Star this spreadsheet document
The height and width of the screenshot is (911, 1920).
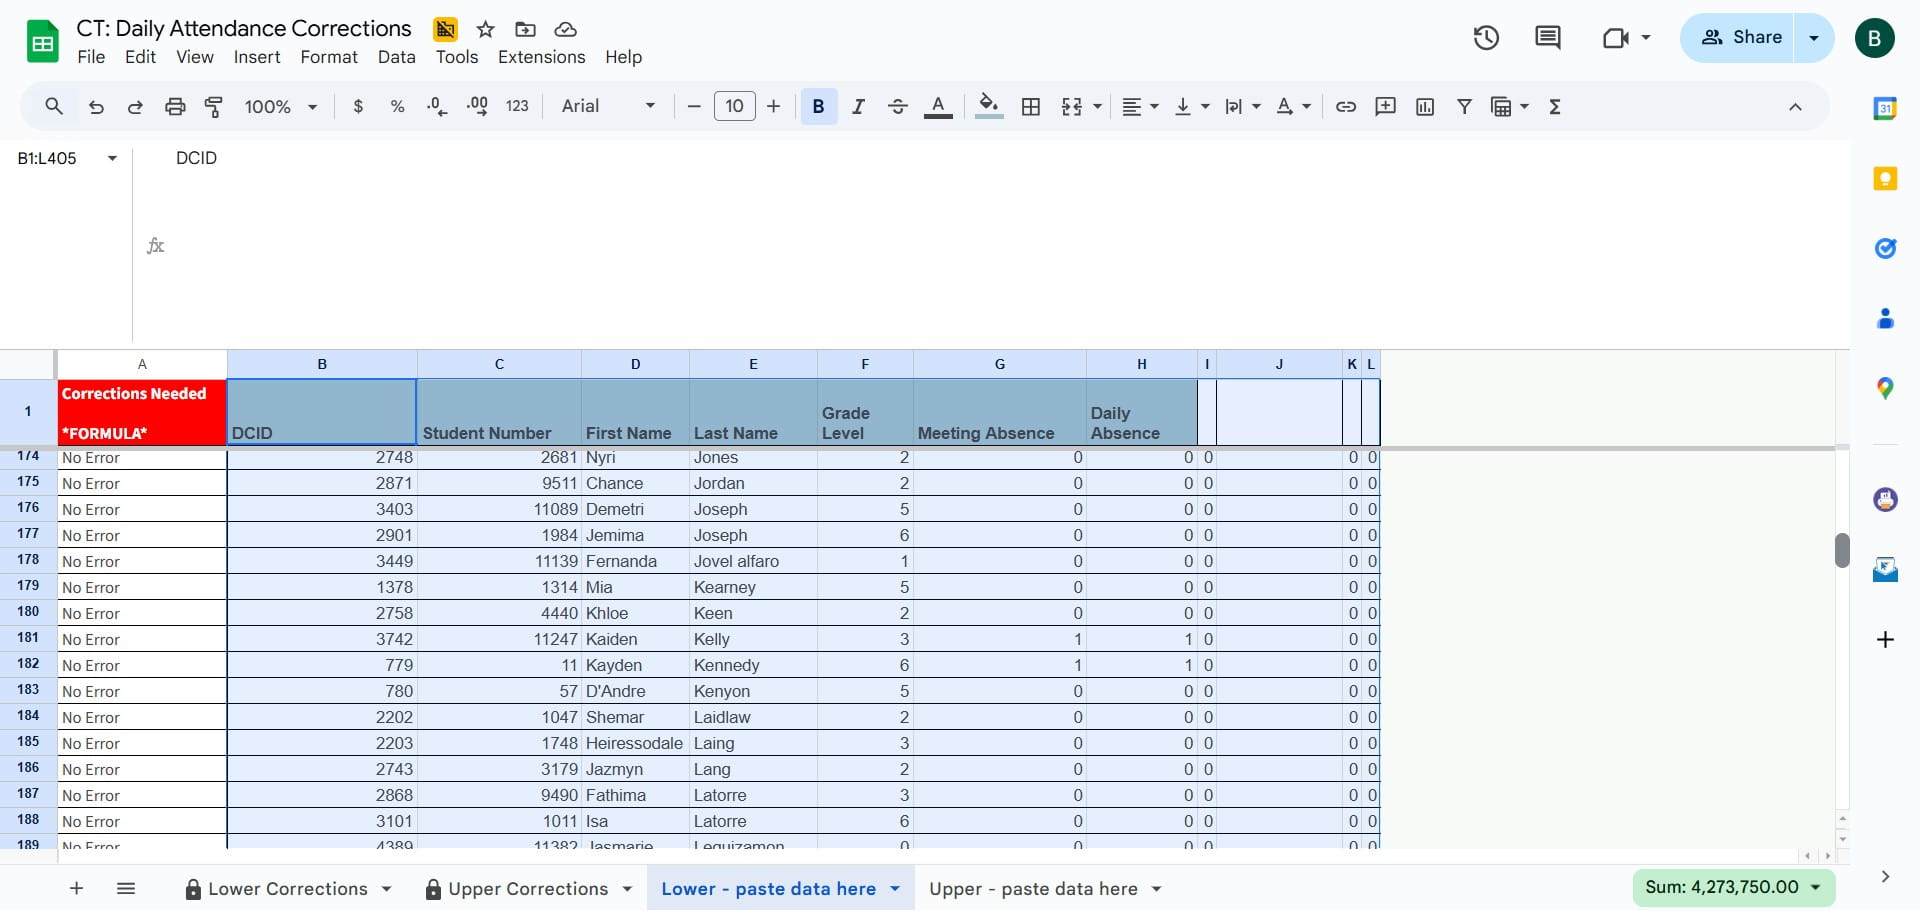coord(486,29)
